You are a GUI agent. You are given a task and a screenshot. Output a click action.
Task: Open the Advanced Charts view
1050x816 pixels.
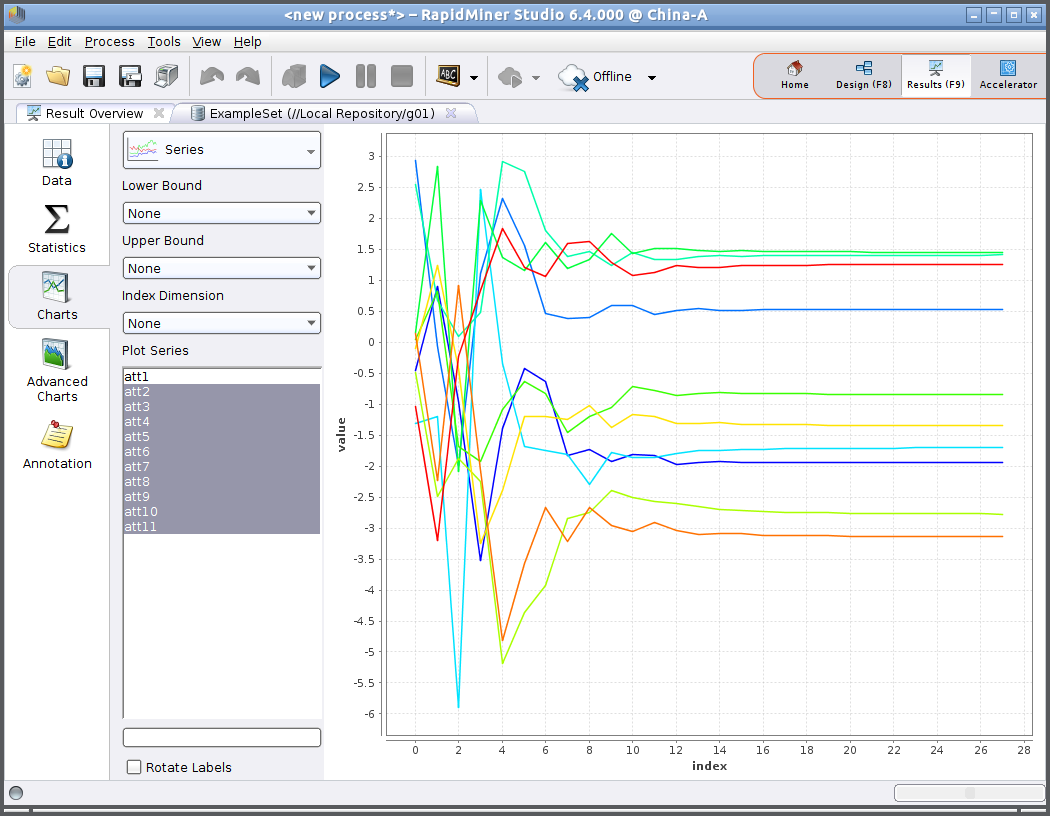coord(57,370)
